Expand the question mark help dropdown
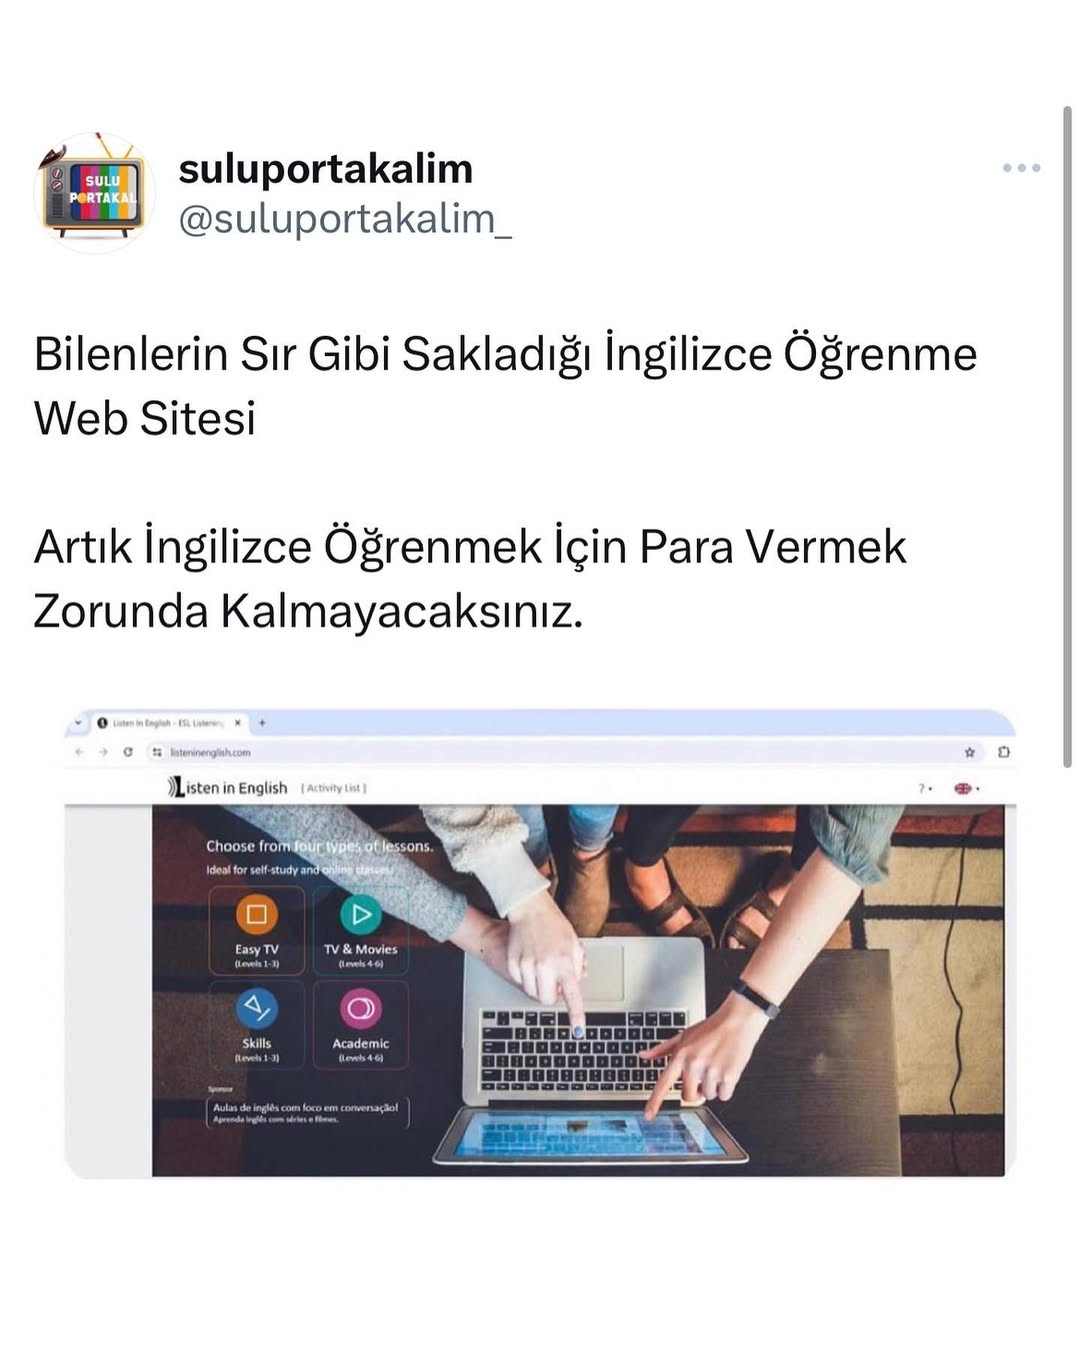1080x1350 pixels. click(x=926, y=788)
